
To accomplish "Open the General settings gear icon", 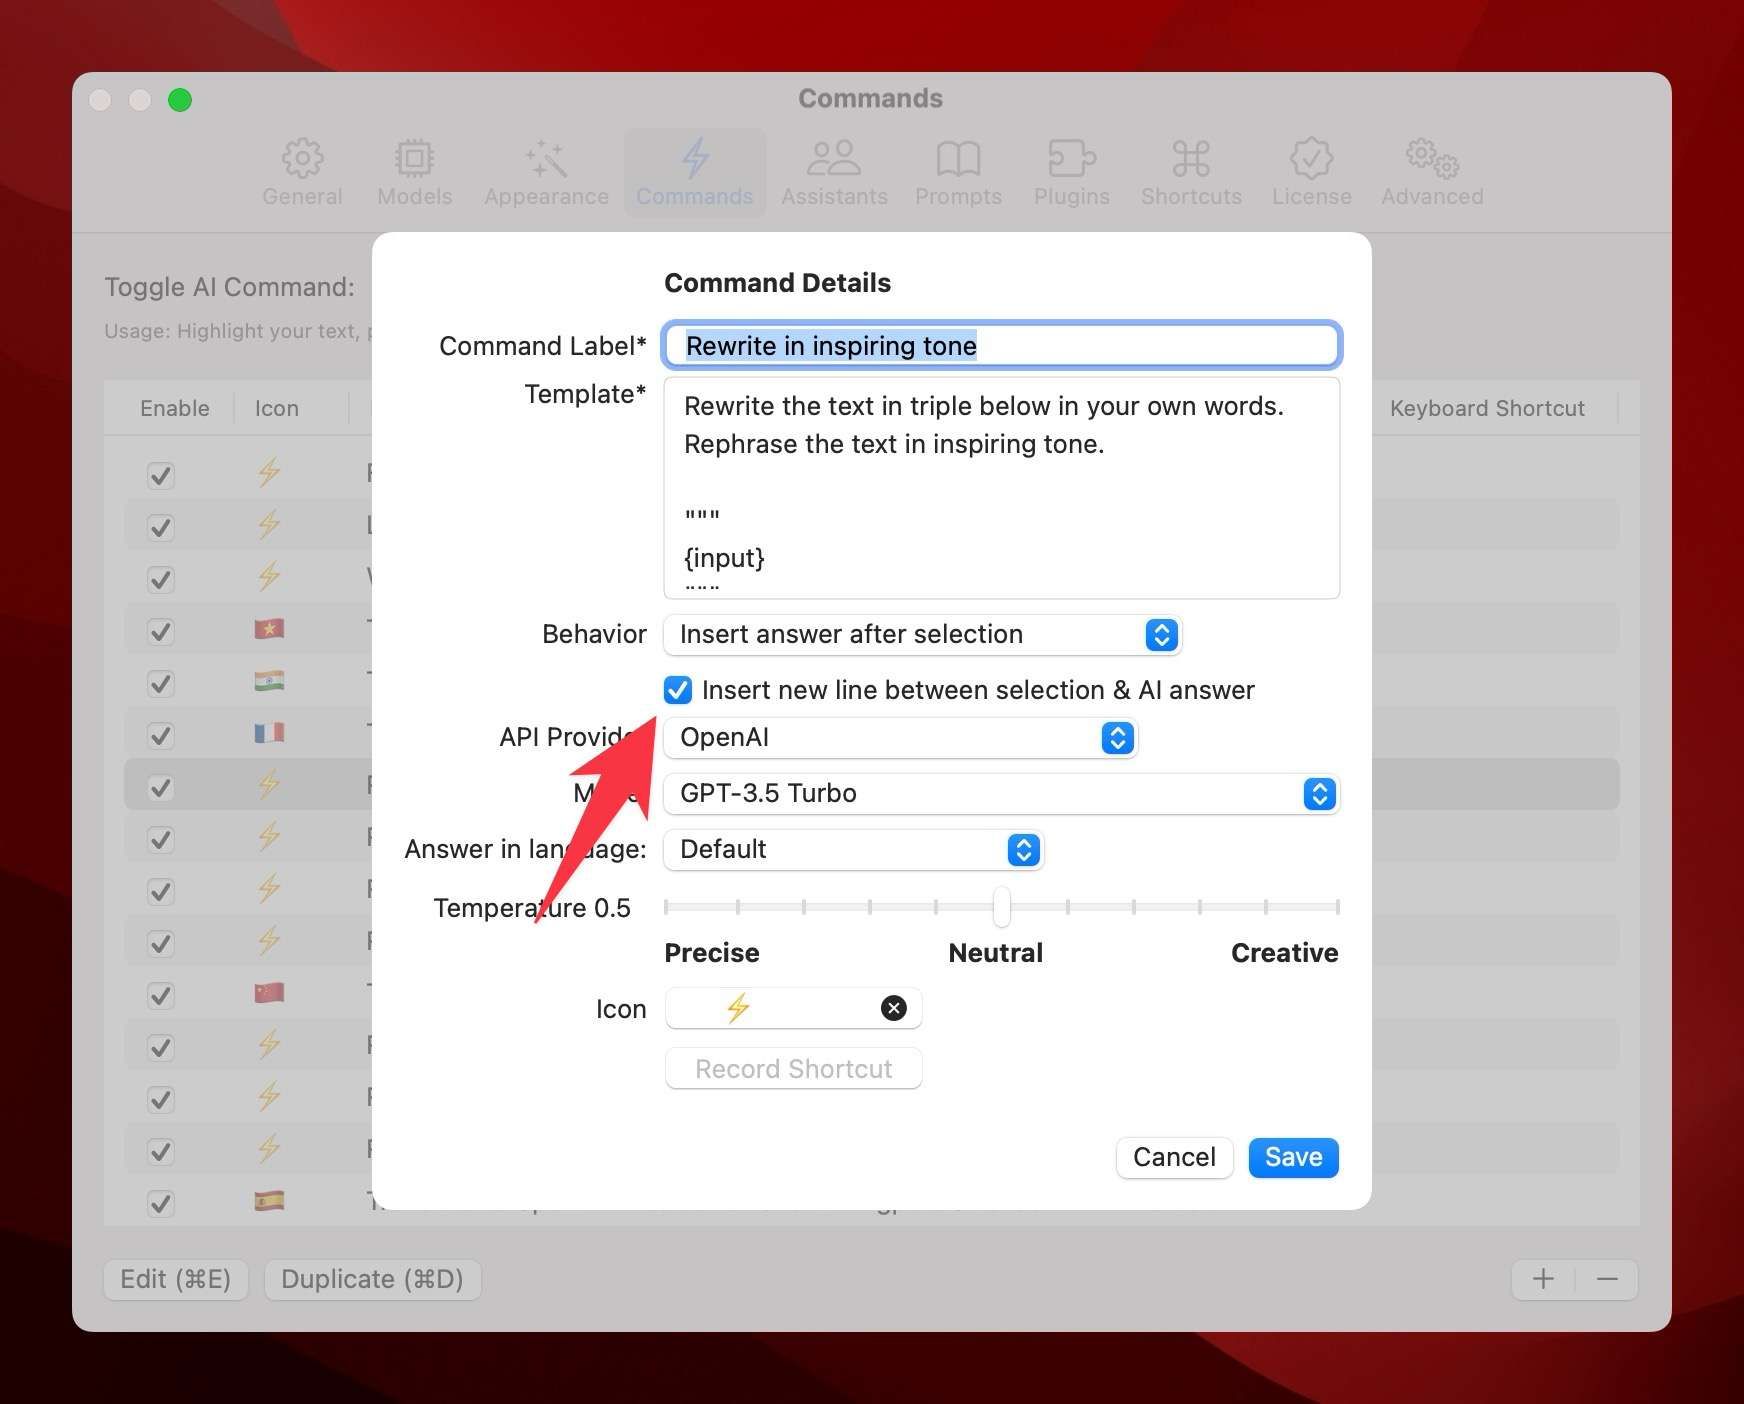I will (302, 159).
